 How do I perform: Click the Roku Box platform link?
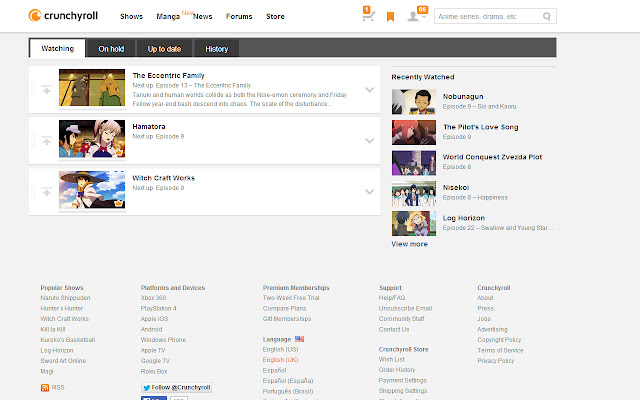(x=154, y=371)
